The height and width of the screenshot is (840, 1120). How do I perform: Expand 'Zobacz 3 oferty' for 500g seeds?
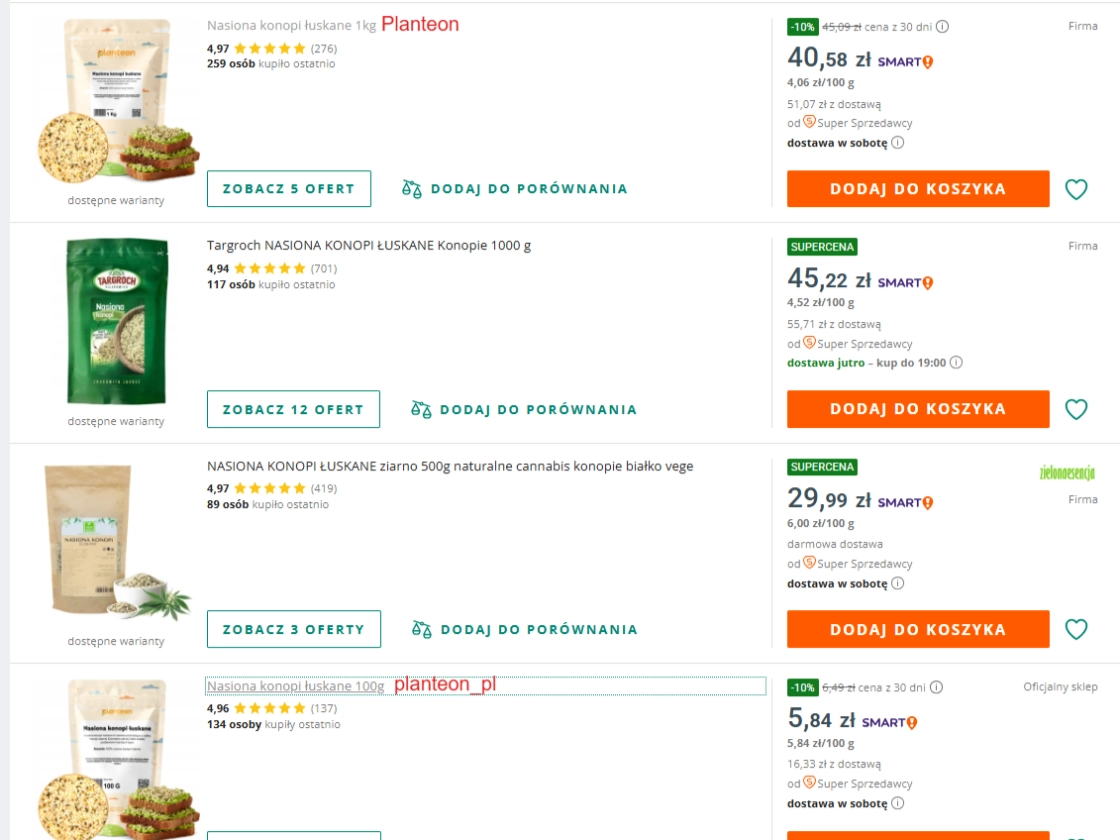click(294, 629)
